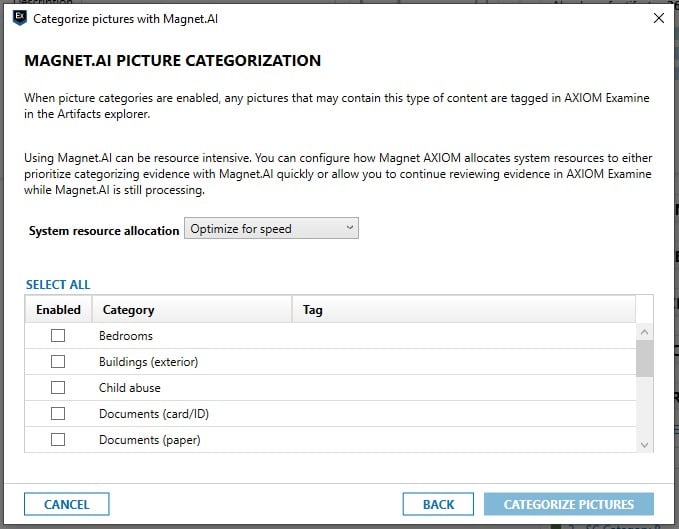Sort by the Enabled column header
The height and width of the screenshot is (529, 679).
point(58,310)
